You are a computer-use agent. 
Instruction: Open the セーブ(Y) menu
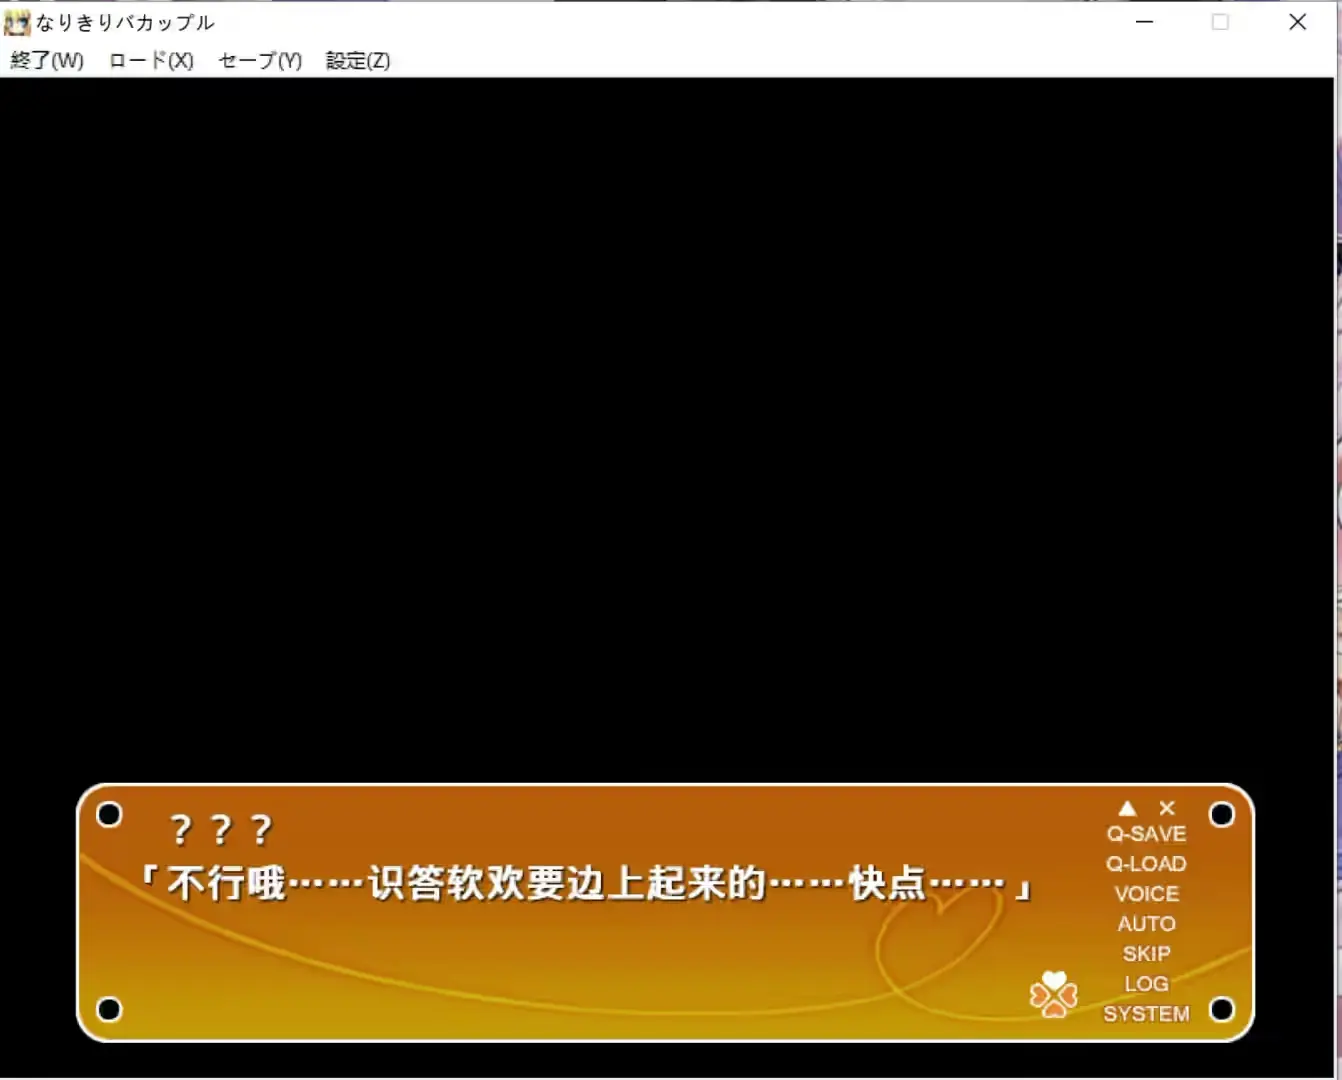[x=260, y=61]
